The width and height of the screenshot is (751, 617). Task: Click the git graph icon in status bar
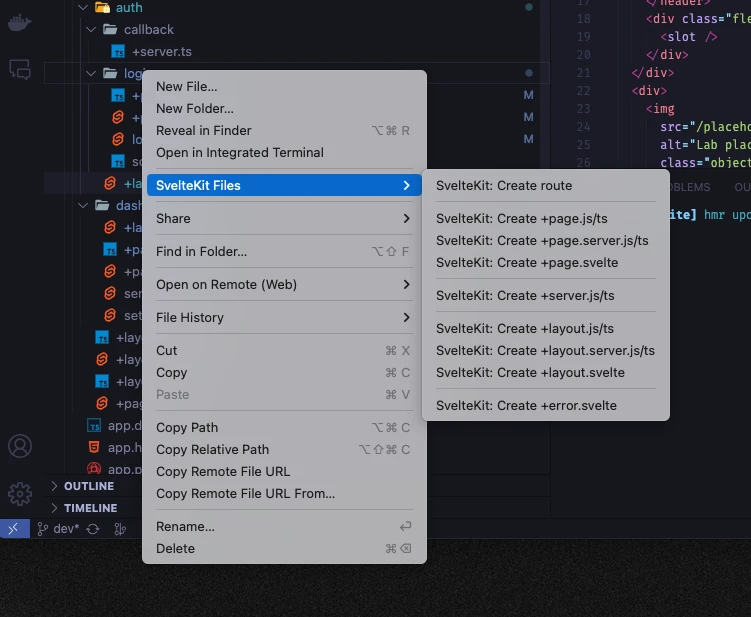click(x=120, y=529)
